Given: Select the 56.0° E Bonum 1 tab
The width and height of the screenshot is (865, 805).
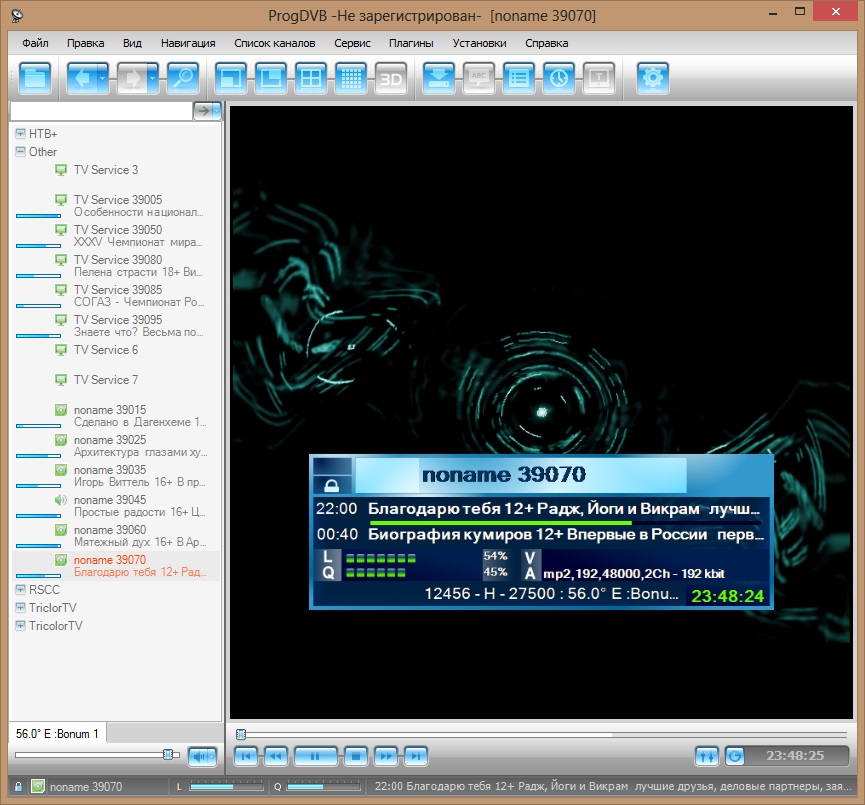Looking at the screenshot, I should (57, 734).
